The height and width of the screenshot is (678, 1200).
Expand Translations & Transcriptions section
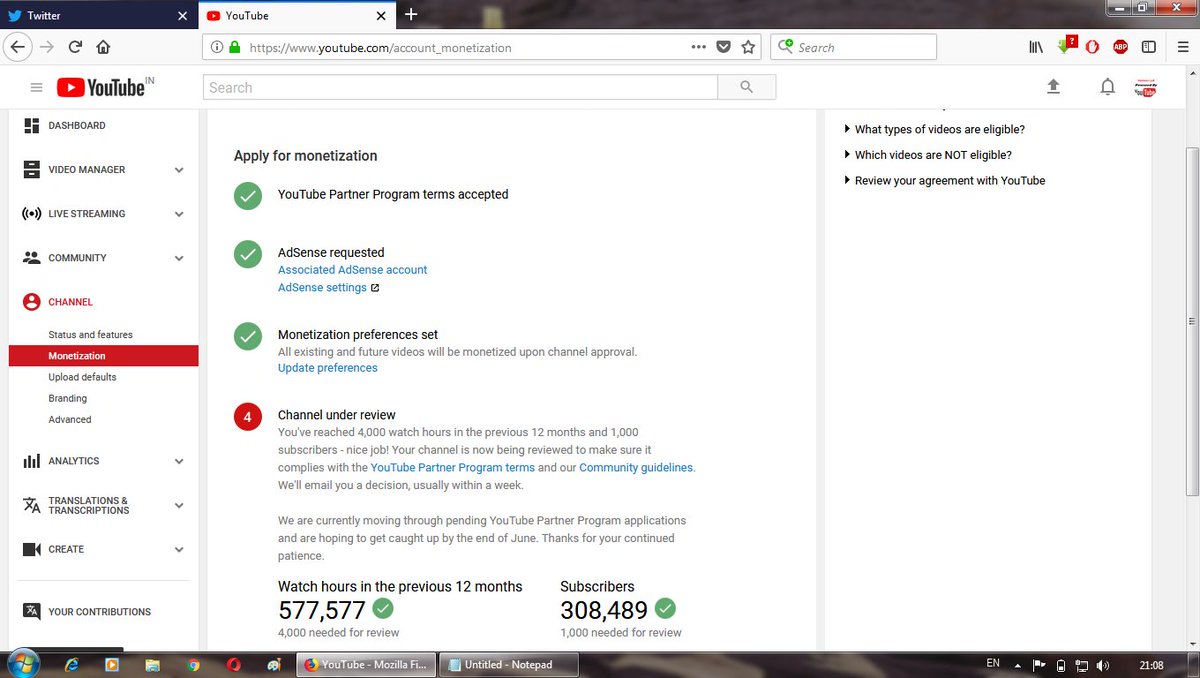pos(179,506)
